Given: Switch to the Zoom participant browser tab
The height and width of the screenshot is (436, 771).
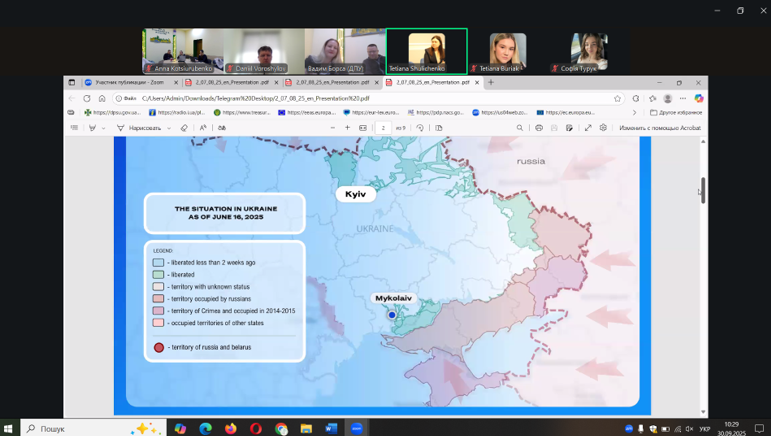Looking at the screenshot, I should [130, 82].
